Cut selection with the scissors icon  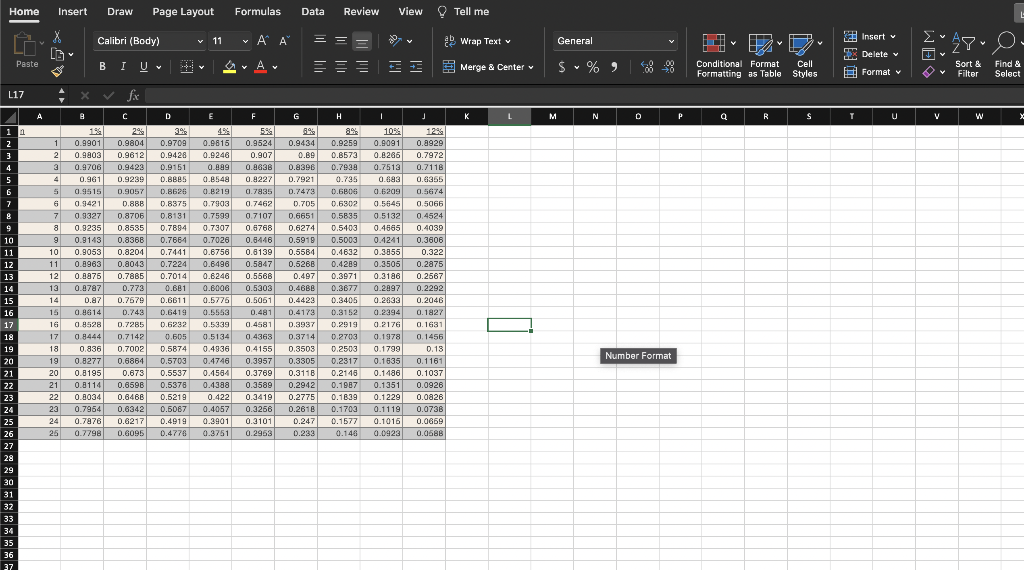pyautogui.click(x=57, y=37)
